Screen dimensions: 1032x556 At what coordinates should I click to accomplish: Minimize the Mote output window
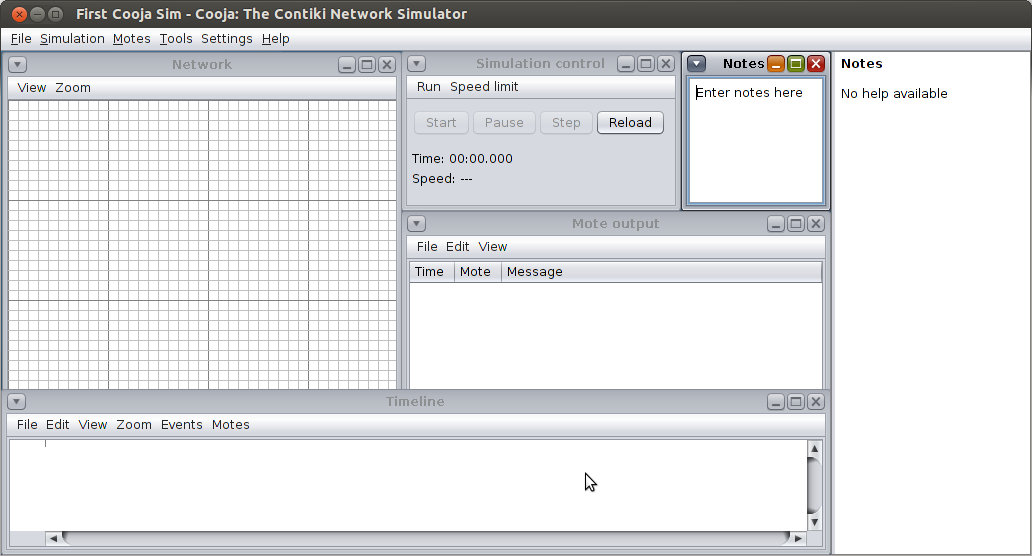point(776,224)
